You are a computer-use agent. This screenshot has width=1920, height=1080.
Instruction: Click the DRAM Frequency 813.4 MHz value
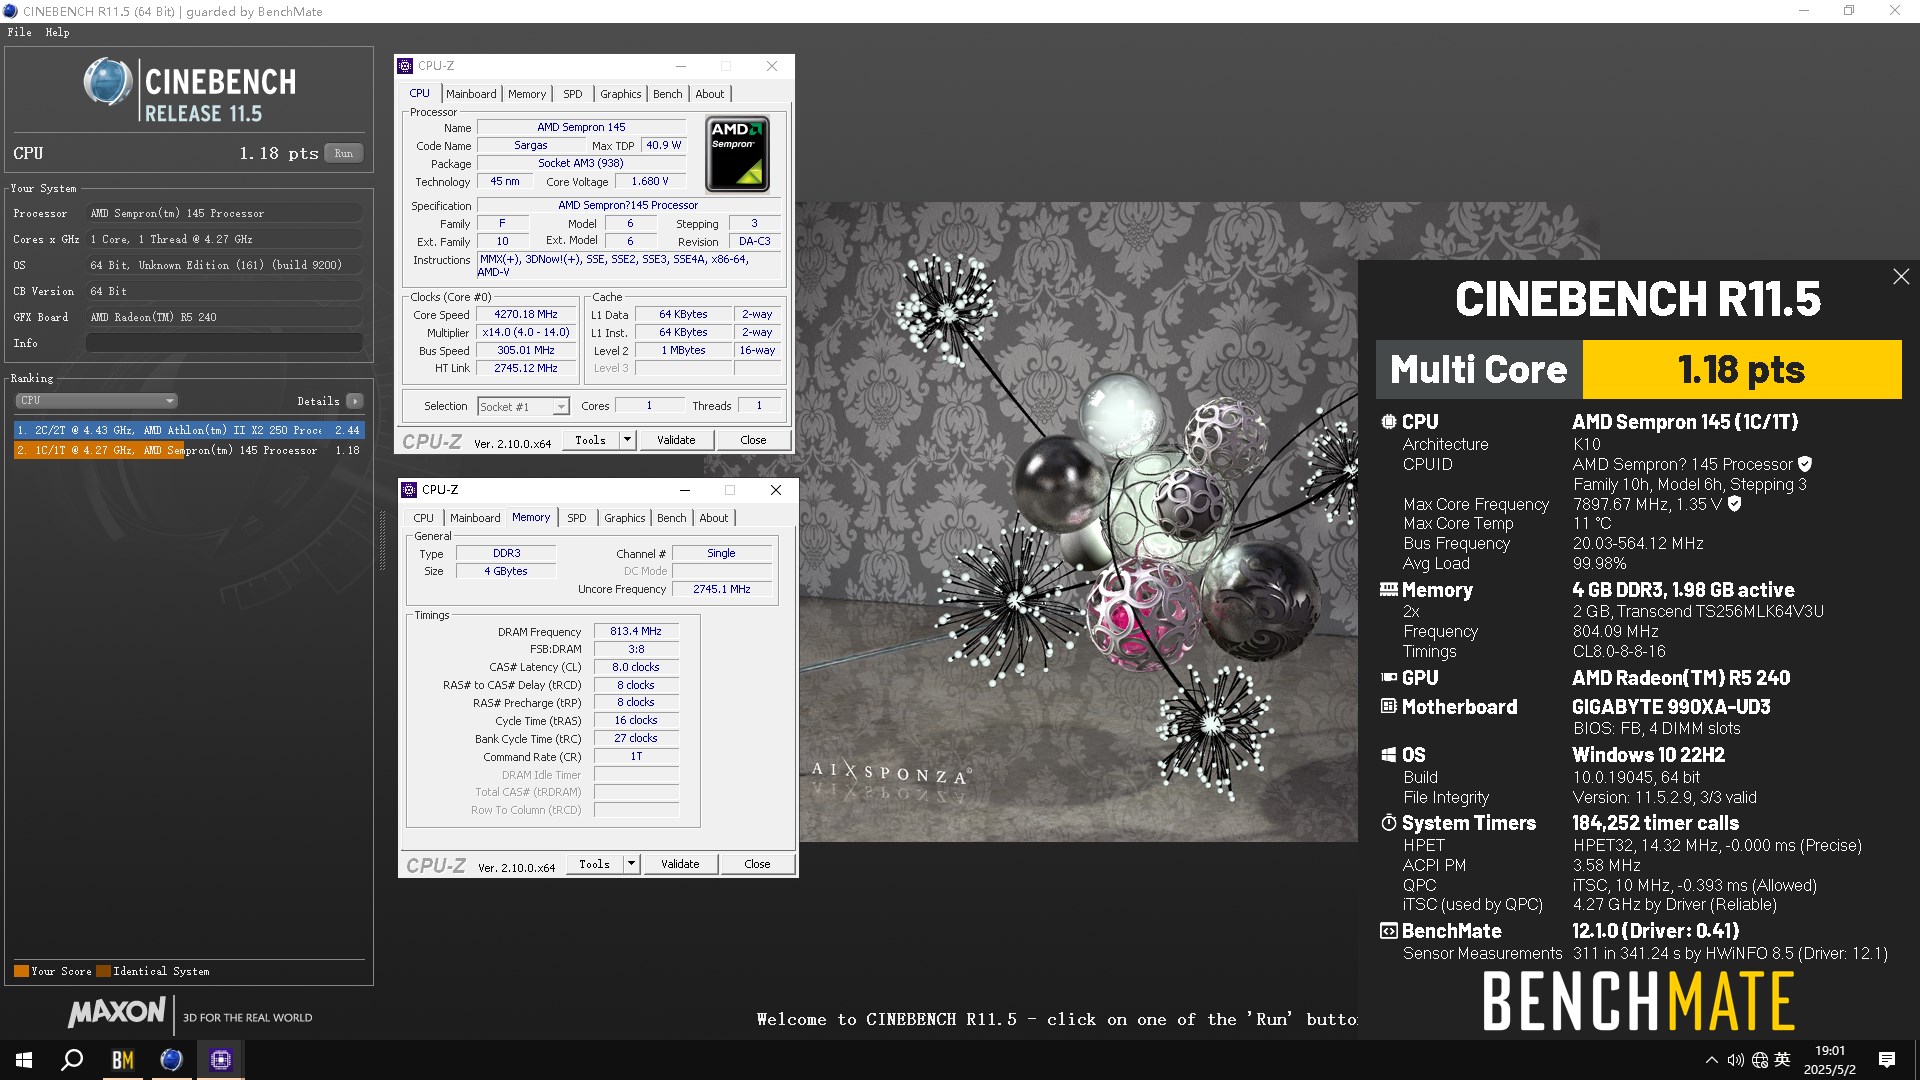click(636, 631)
